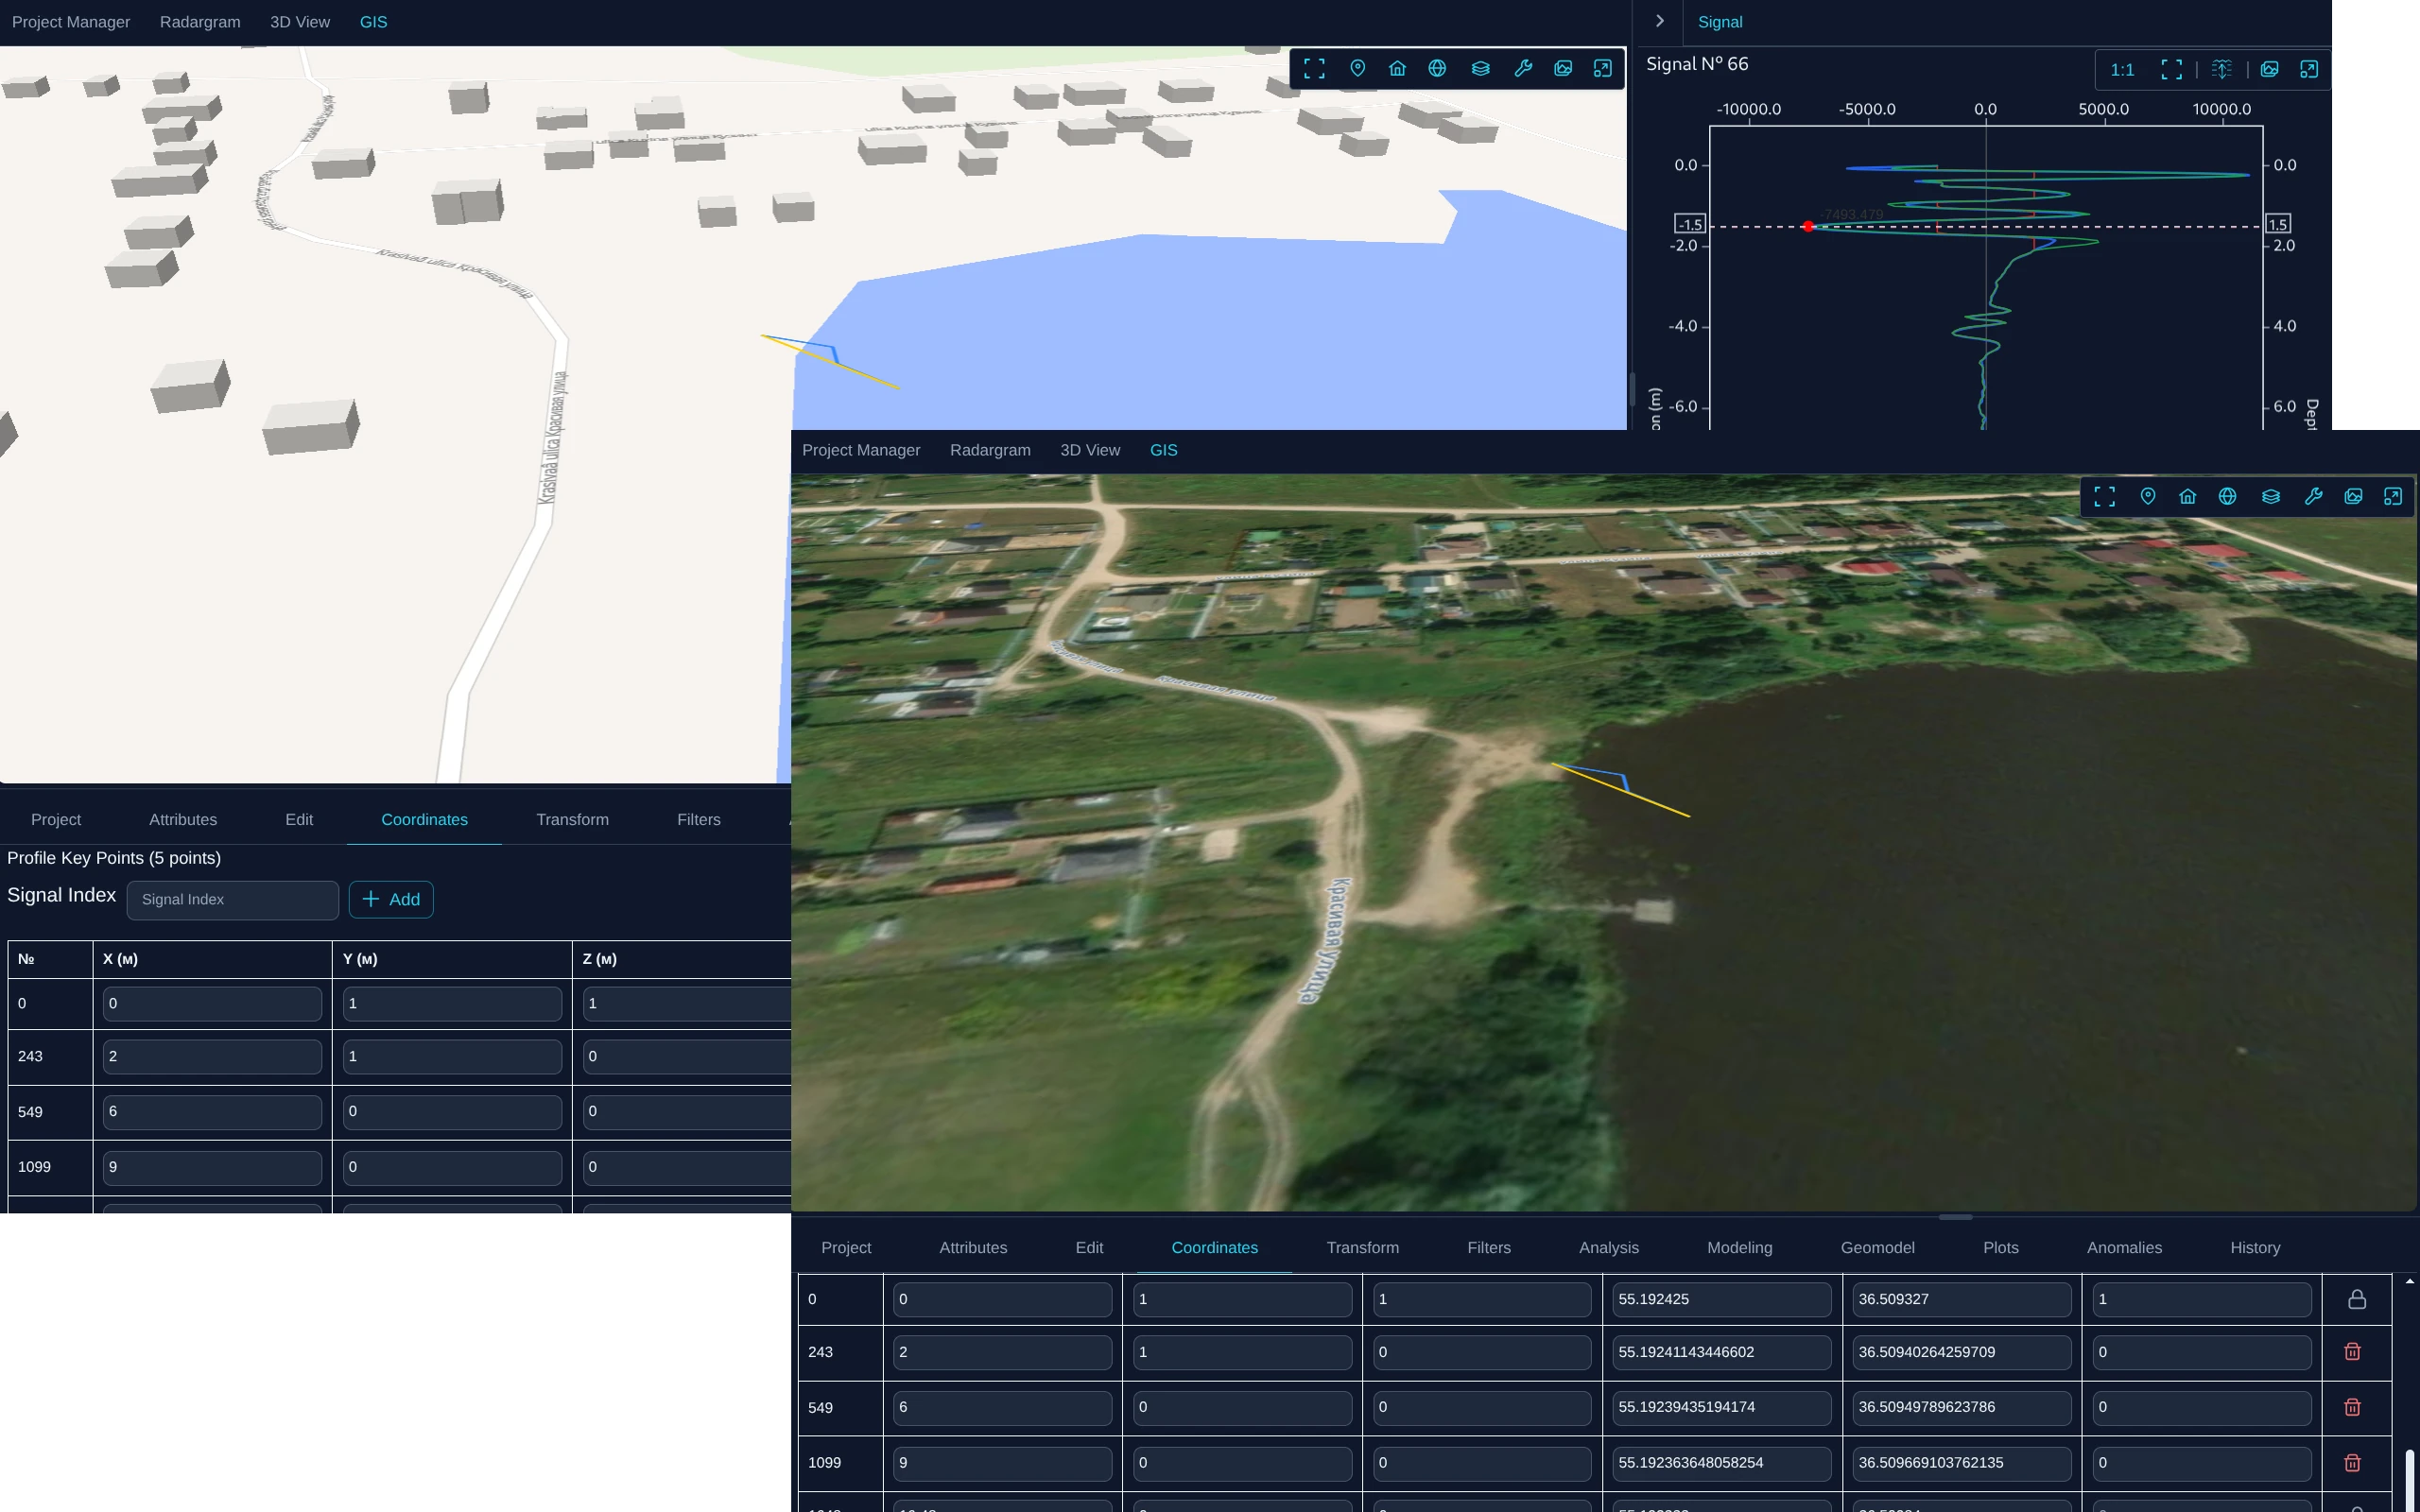Click the basemap image icon on the satellite view
Viewport: 2420px width, 1512px height.
[2353, 496]
